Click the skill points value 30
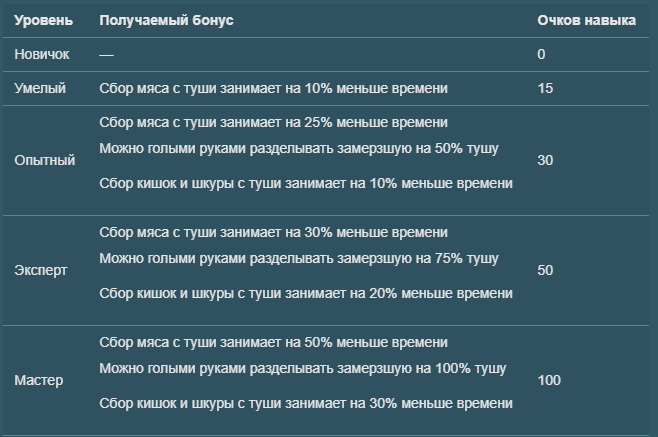The width and height of the screenshot is (658, 437). 545,160
